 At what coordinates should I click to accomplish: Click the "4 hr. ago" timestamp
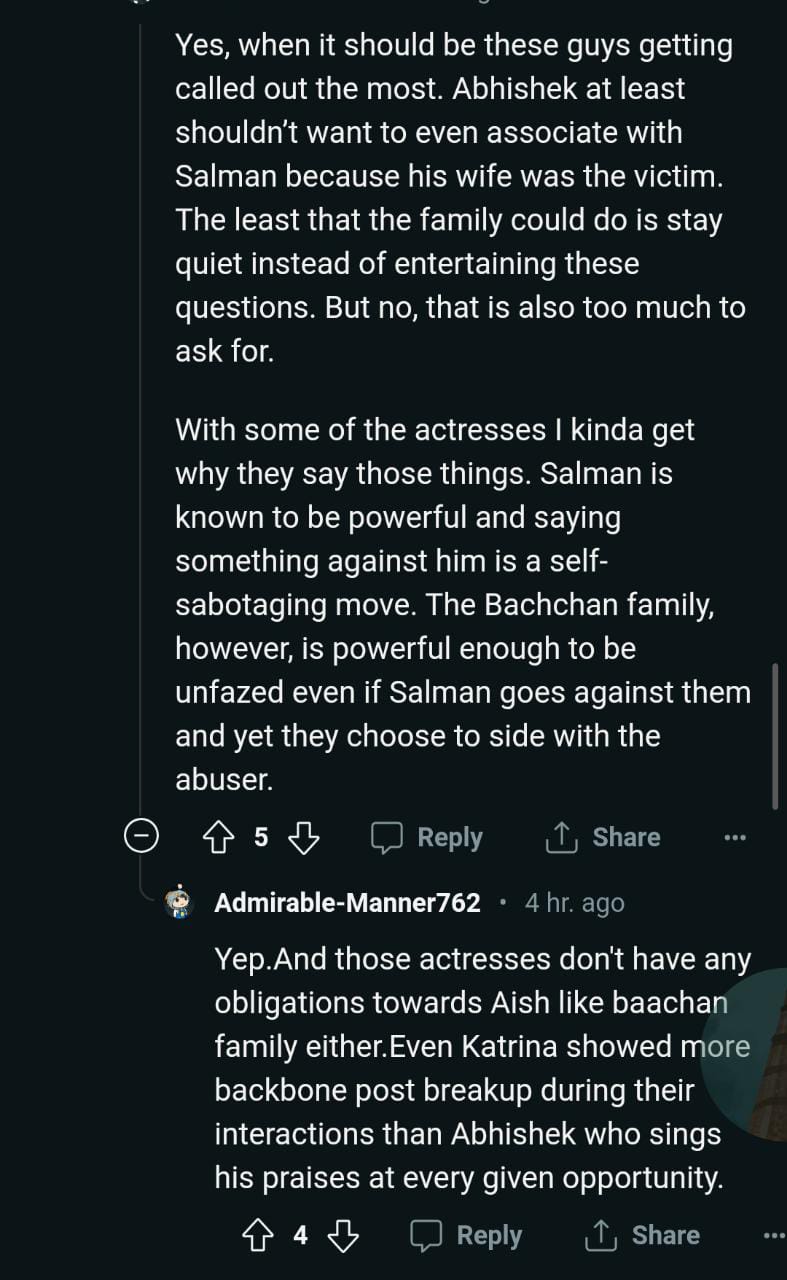pos(574,903)
